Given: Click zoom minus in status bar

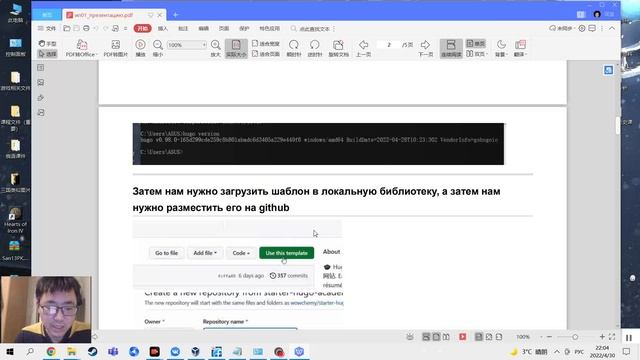Looking at the screenshot, I should (x=549, y=337).
